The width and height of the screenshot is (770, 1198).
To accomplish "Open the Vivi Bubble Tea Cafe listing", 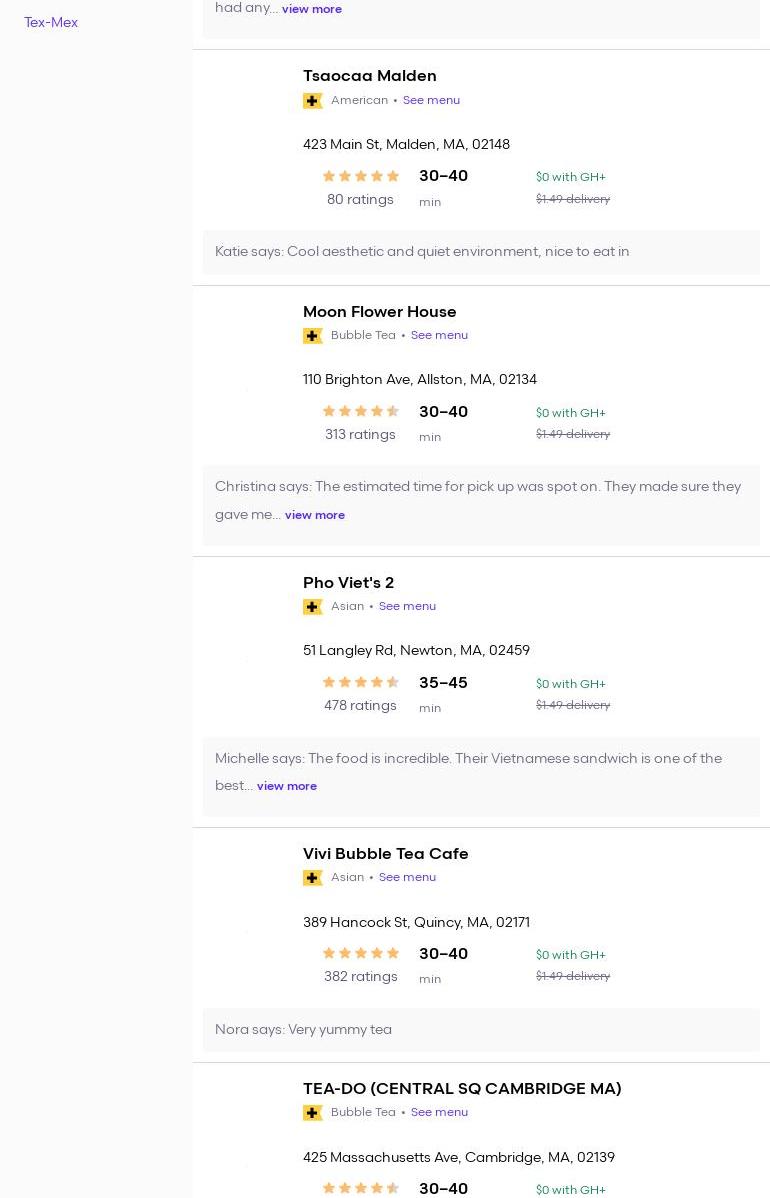I will coord(385,853).
